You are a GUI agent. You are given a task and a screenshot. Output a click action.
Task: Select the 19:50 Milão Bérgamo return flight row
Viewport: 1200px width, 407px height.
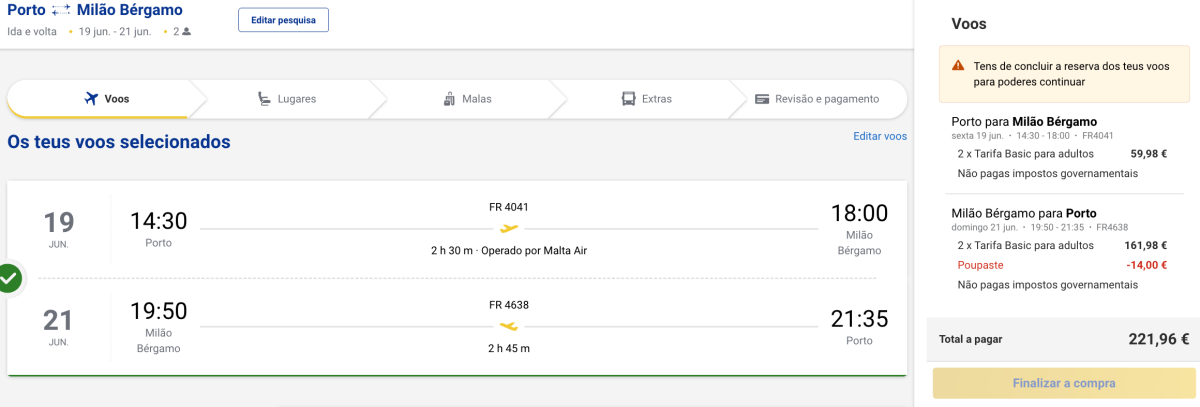(x=457, y=326)
